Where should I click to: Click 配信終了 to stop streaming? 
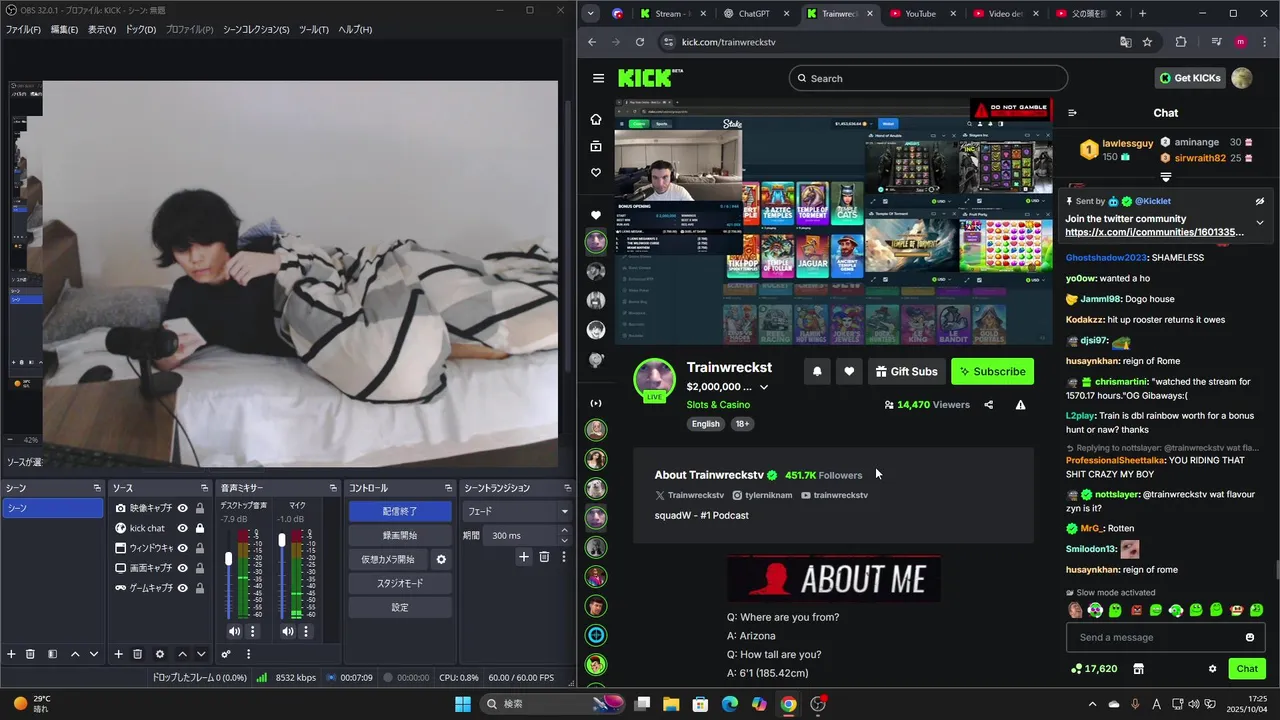pyautogui.click(x=400, y=511)
